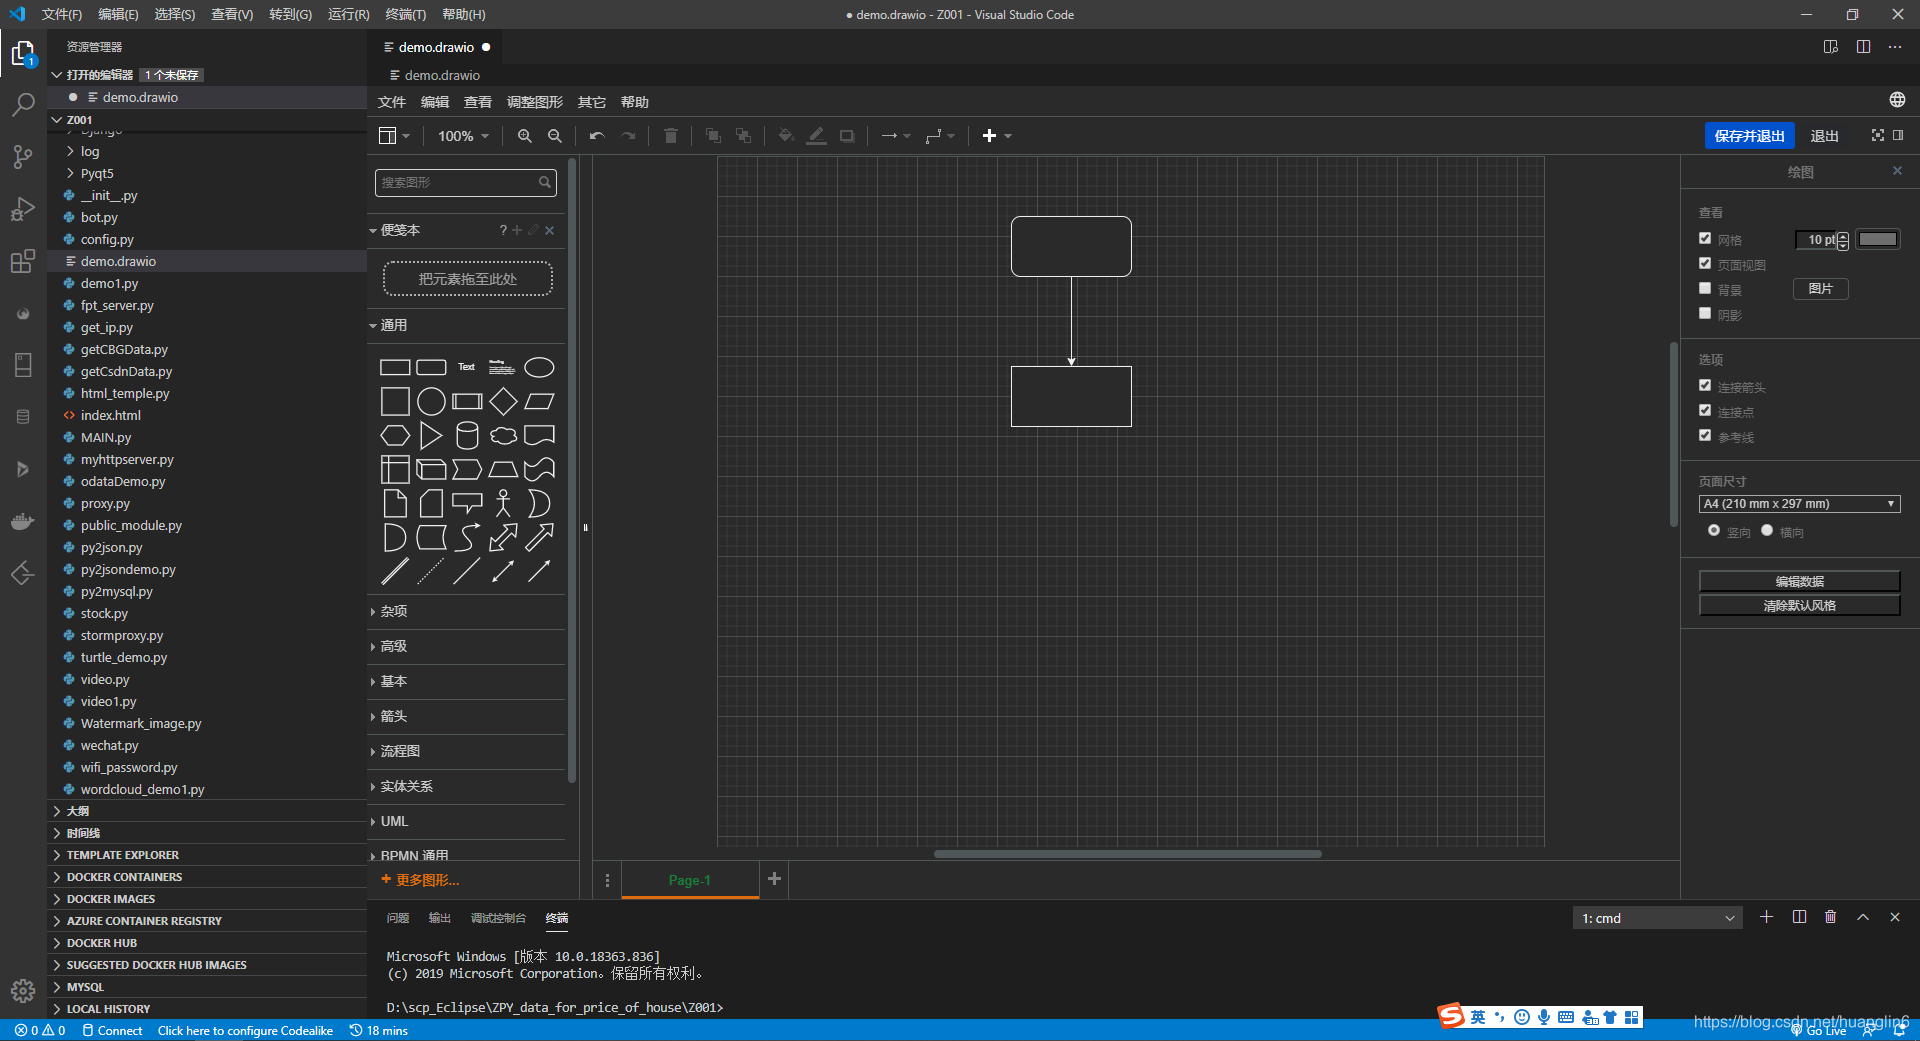Enable the shadow (阴影) checkbox
This screenshot has width=1920, height=1041.
[x=1705, y=313]
